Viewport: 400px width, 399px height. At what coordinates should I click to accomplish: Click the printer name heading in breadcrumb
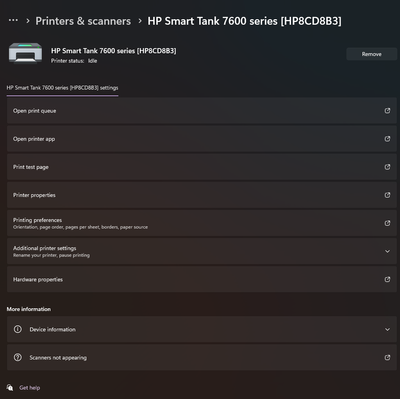[x=244, y=21]
